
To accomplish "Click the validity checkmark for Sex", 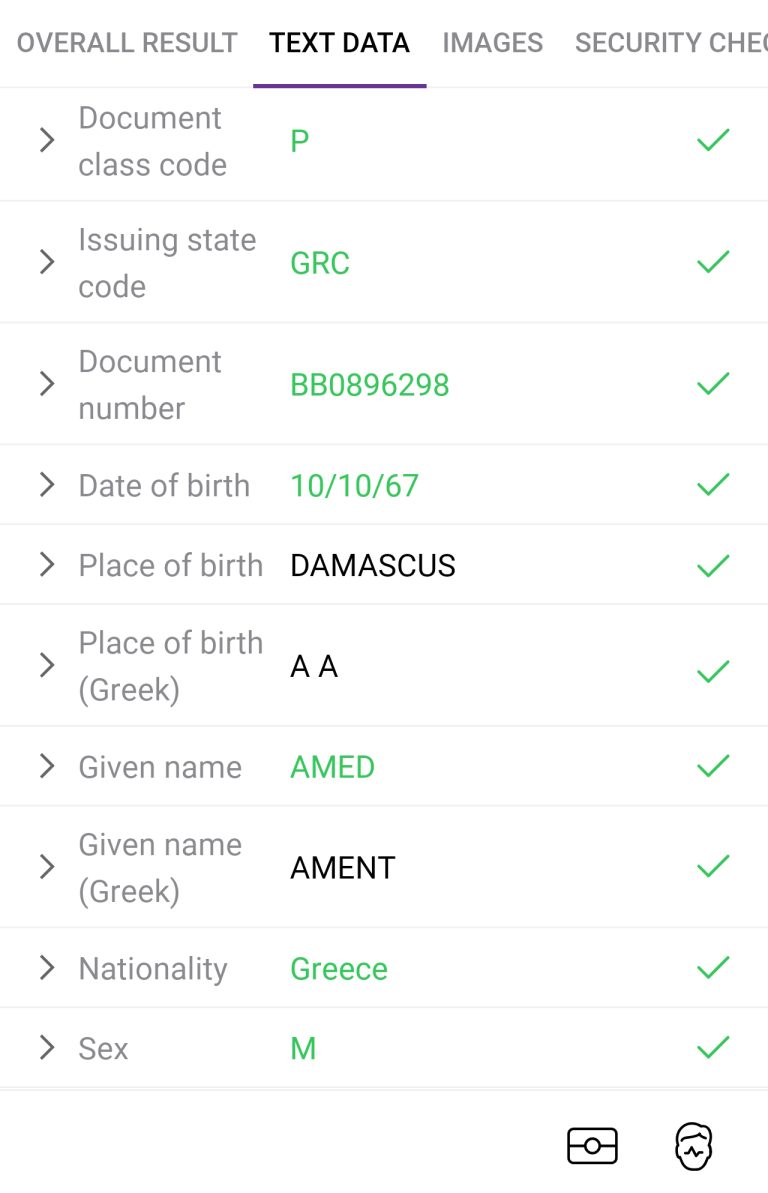I will tap(713, 1048).
